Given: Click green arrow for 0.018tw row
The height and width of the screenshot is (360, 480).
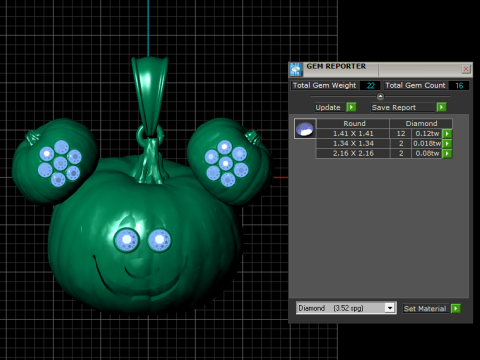Looking at the screenshot, I should tap(447, 144).
